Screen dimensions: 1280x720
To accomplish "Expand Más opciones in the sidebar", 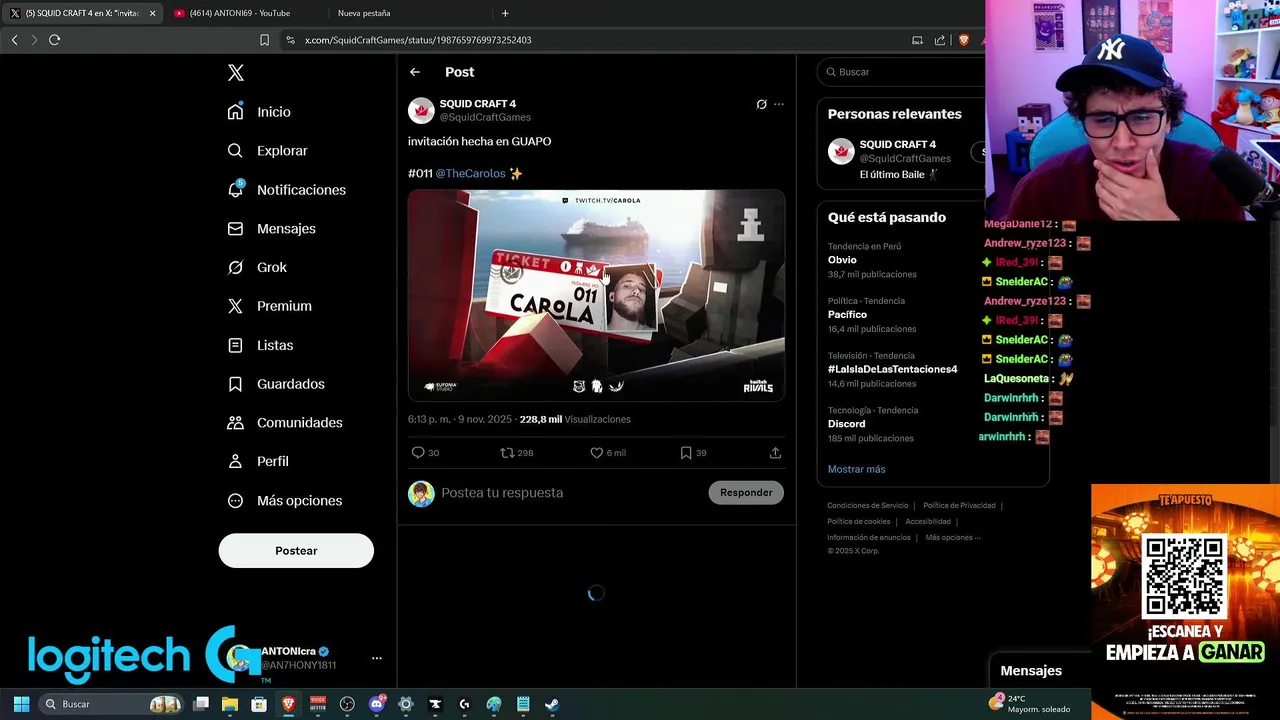I will tap(285, 500).
